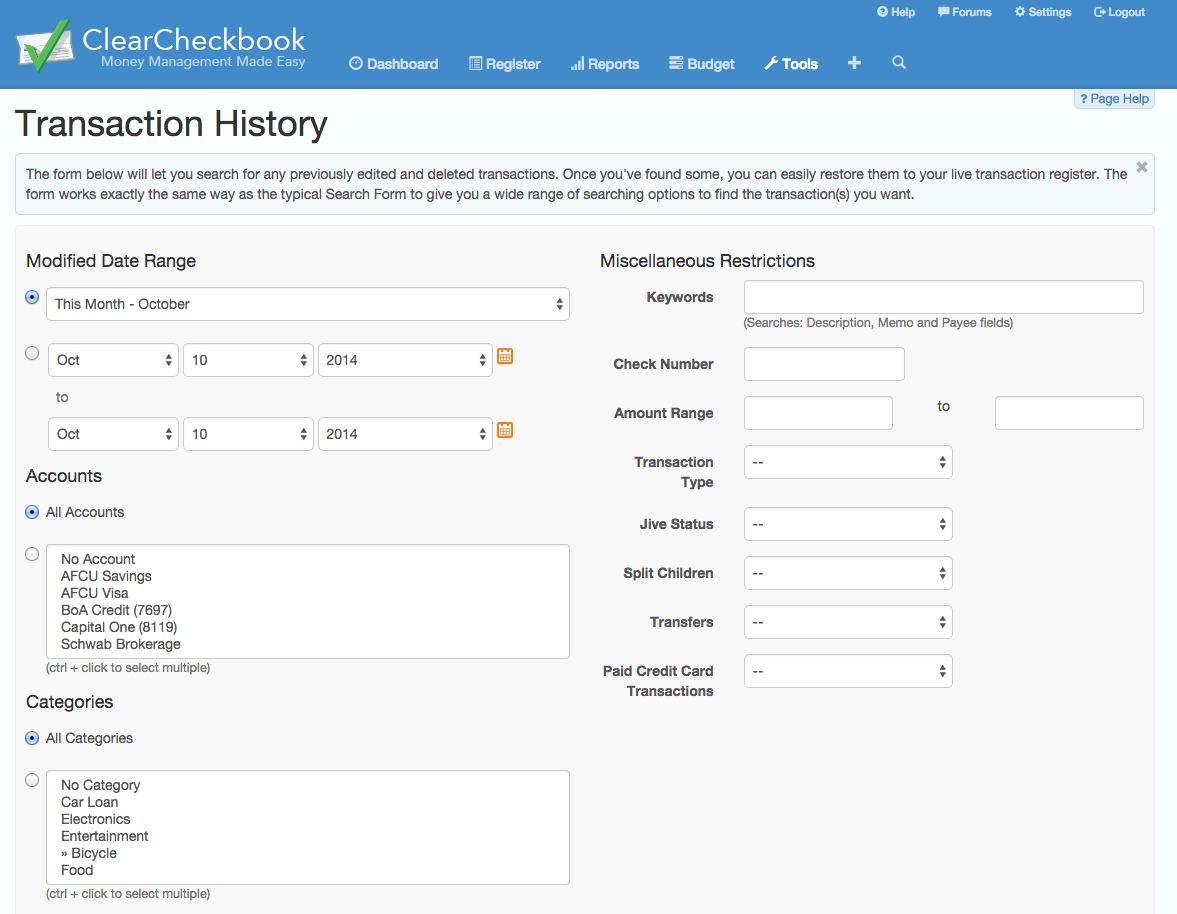Choose the specific accounts list radio button
The image size is (1177, 914).
pyautogui.click(x=32, y=554)
